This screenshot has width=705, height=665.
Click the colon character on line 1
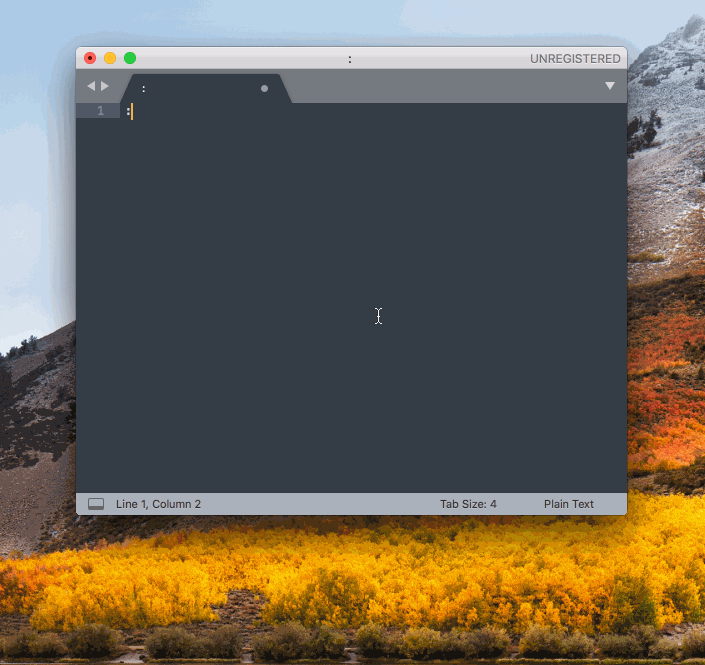(x=128, y=111)
